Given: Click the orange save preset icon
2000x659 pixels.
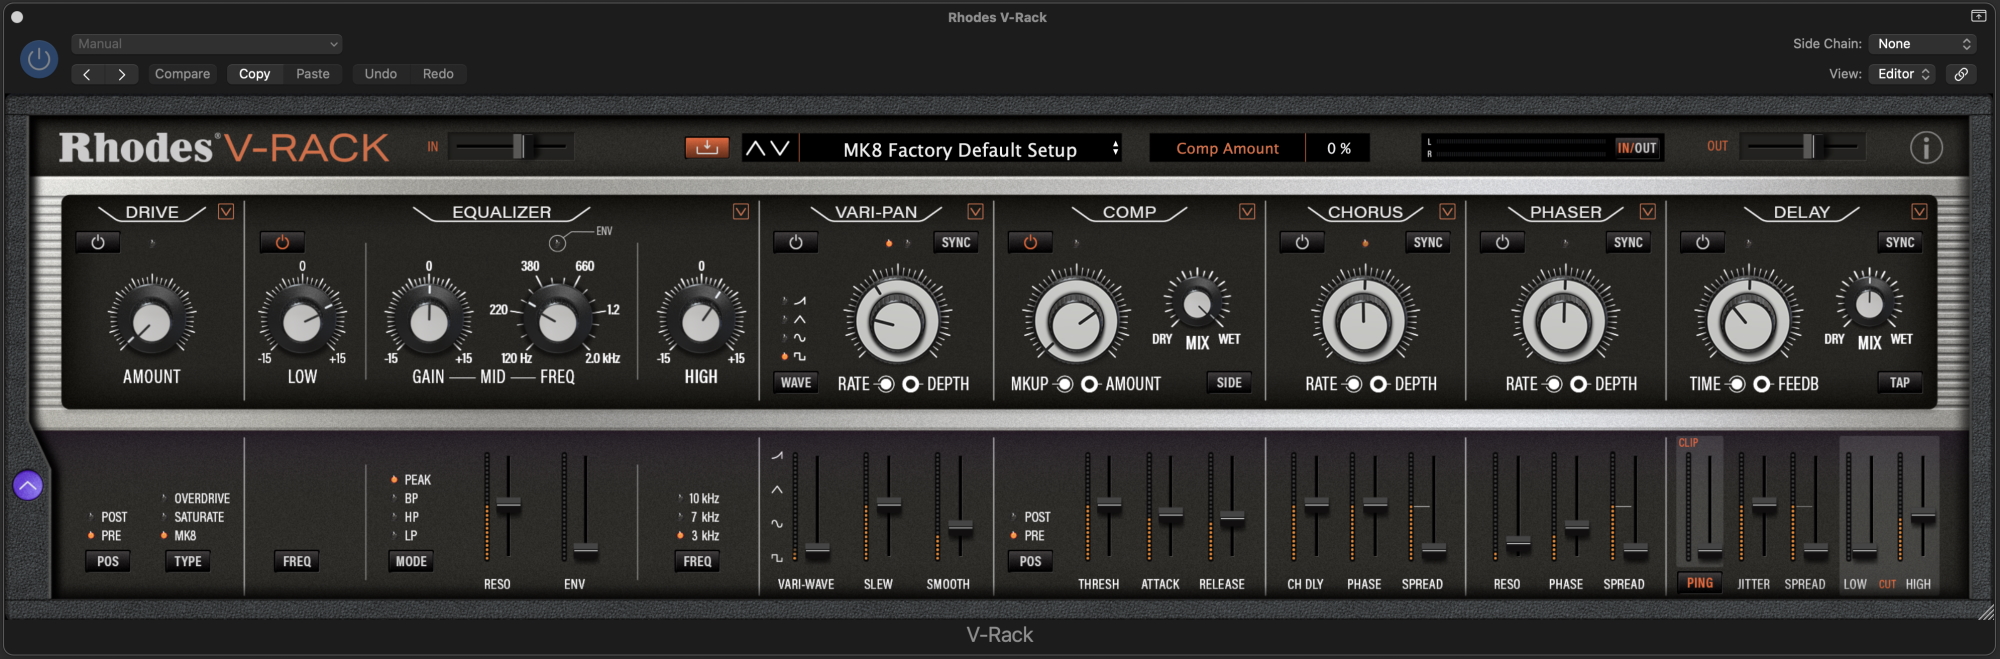Looking at the screenshot, I should (x=706, y=148).
